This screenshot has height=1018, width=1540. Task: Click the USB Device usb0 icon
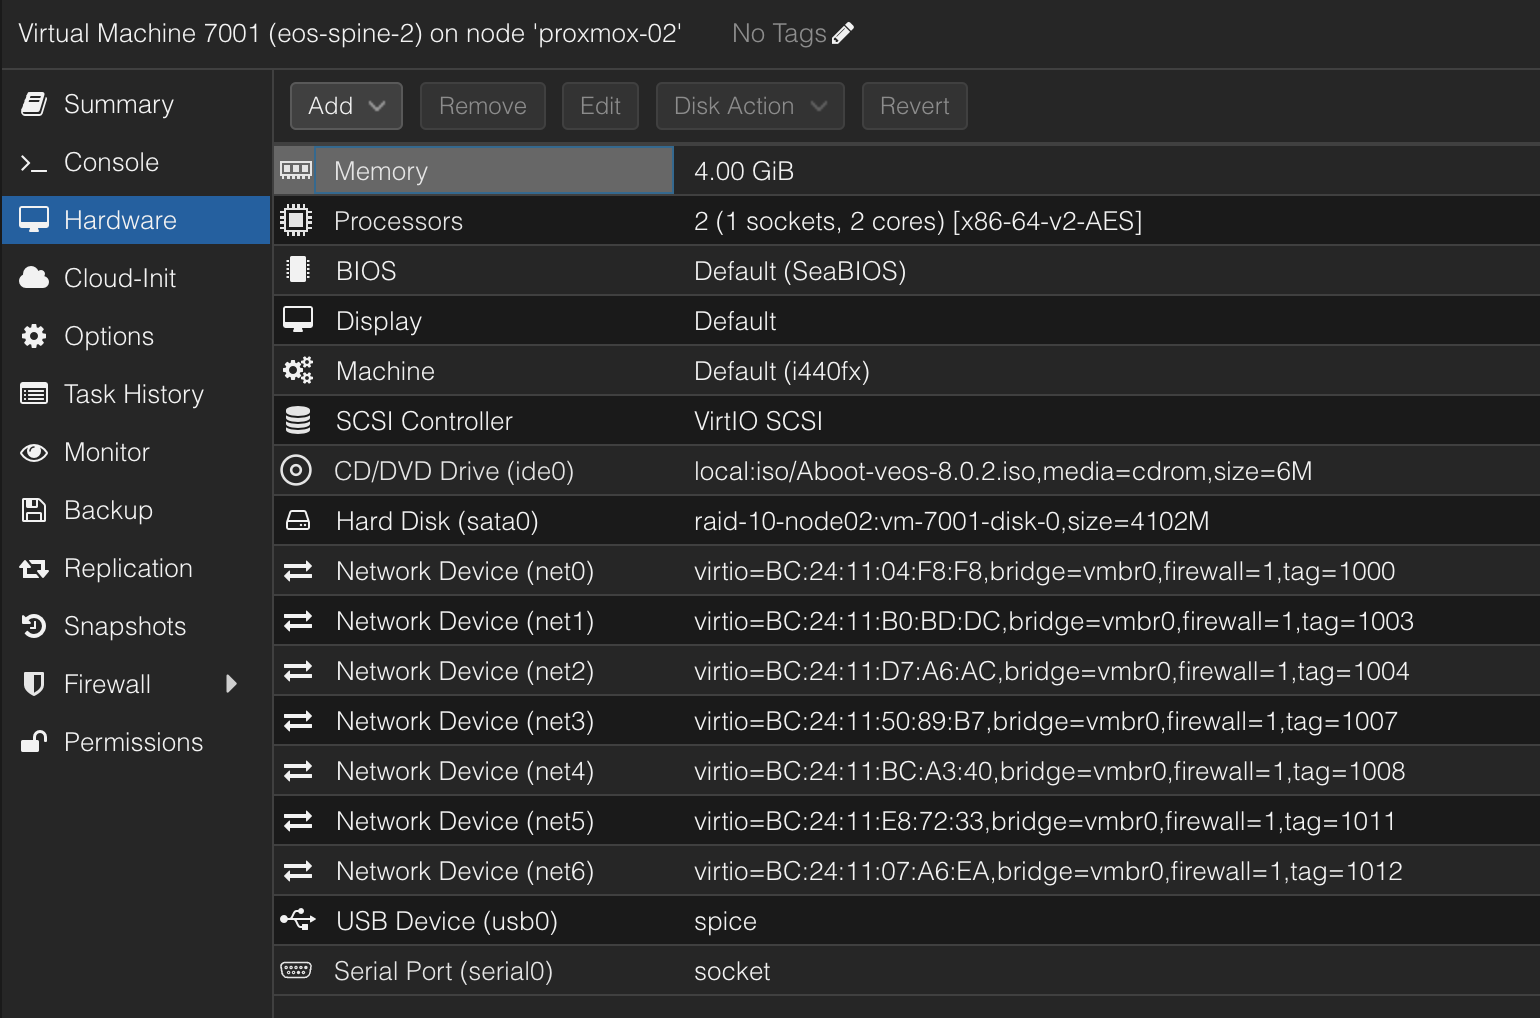coord(297,920)
